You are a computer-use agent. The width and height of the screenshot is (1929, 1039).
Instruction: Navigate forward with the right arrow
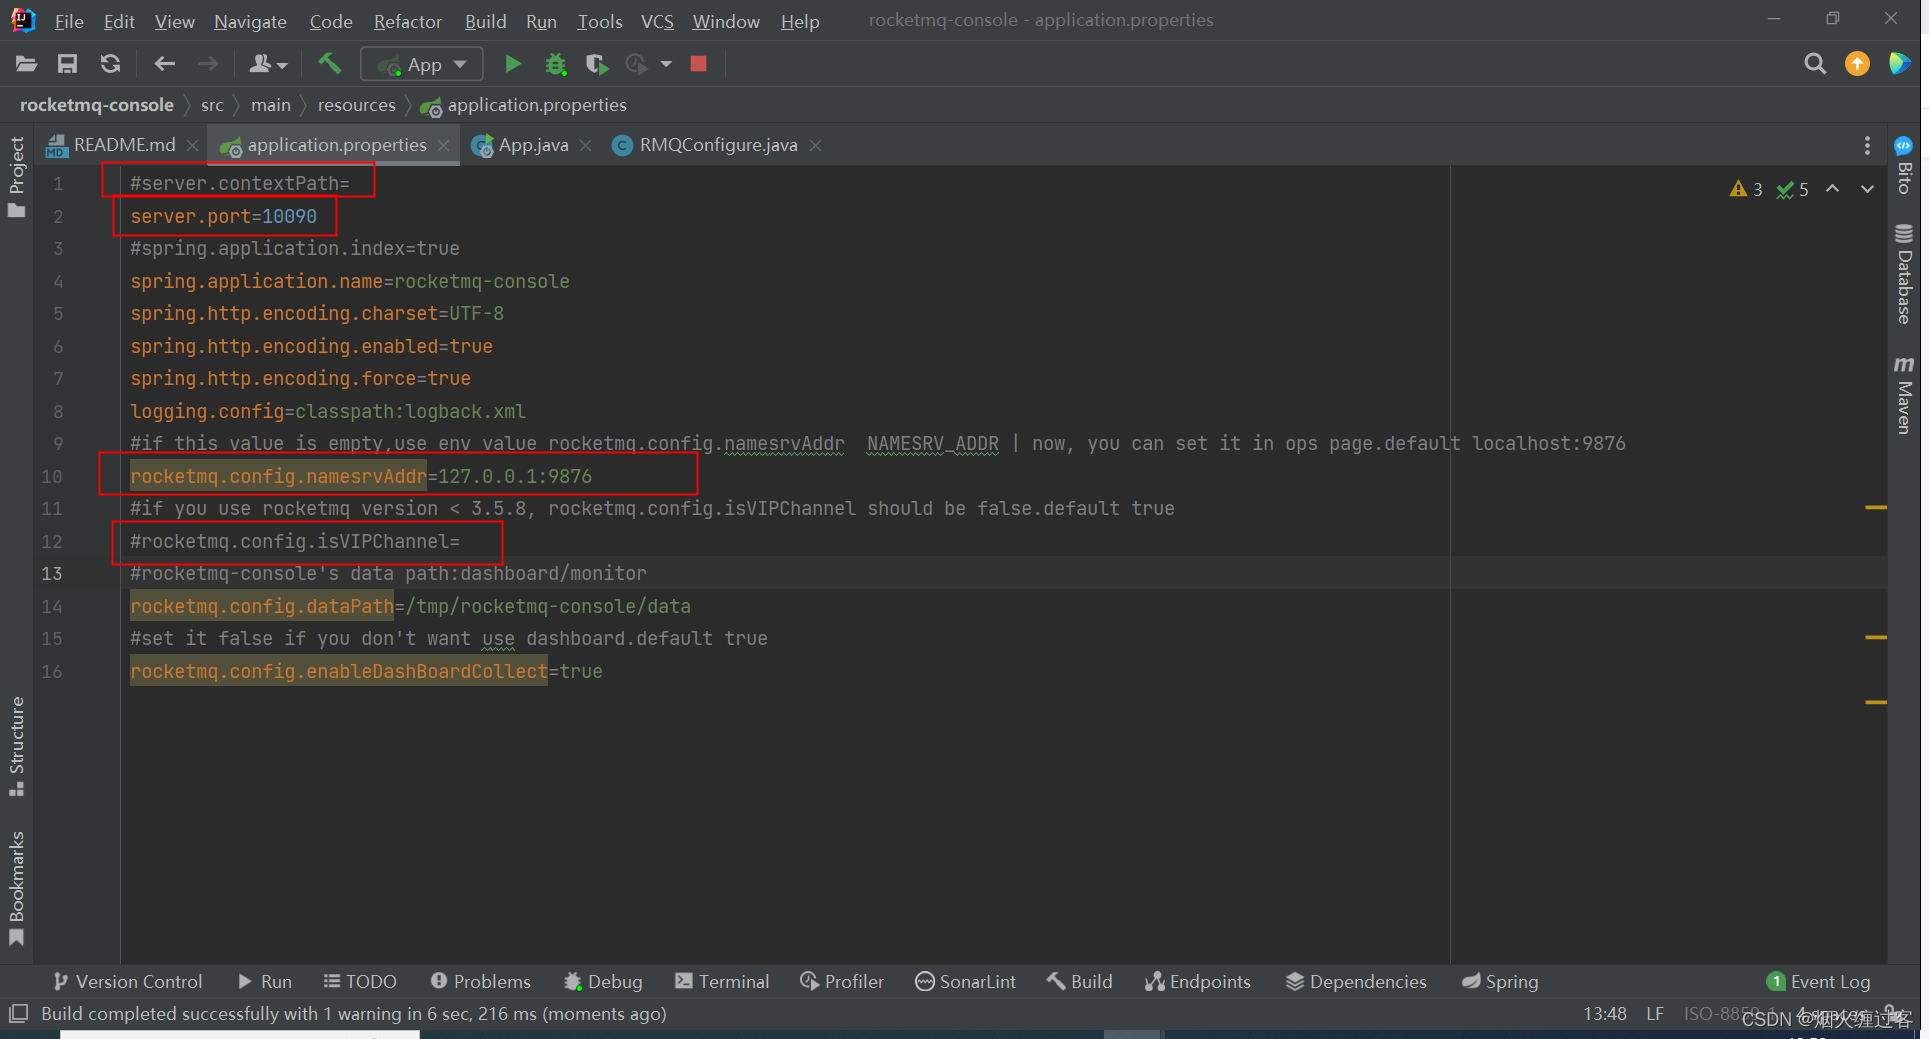point(207,64)
